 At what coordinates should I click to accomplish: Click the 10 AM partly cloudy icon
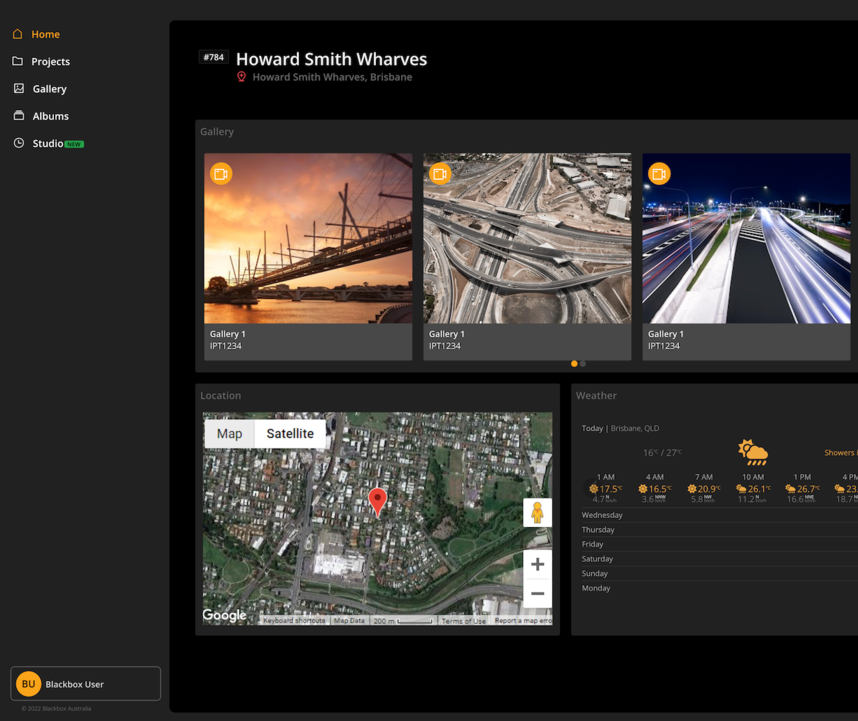pos(741,489)
